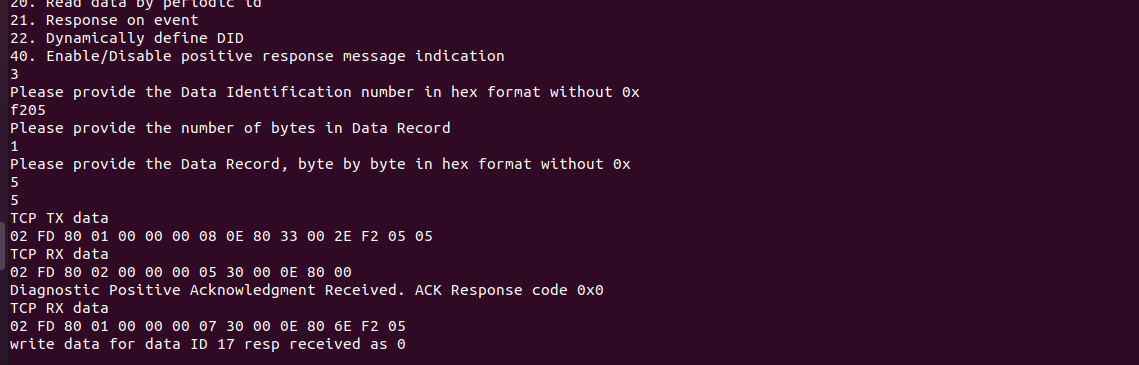Click the entered menu choice '3'

tap(15, 74)
